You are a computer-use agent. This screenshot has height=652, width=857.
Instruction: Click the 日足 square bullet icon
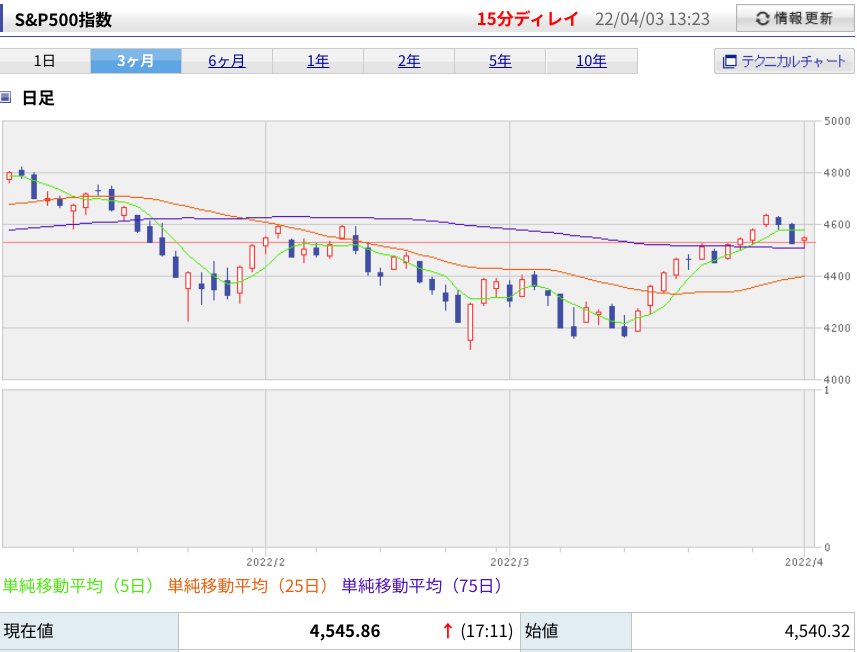(5, 98)
